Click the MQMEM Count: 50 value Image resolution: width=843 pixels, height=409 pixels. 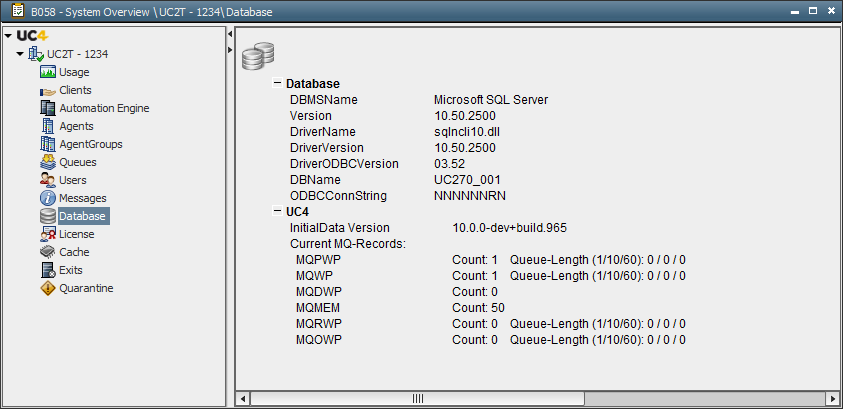pos(478,308)
